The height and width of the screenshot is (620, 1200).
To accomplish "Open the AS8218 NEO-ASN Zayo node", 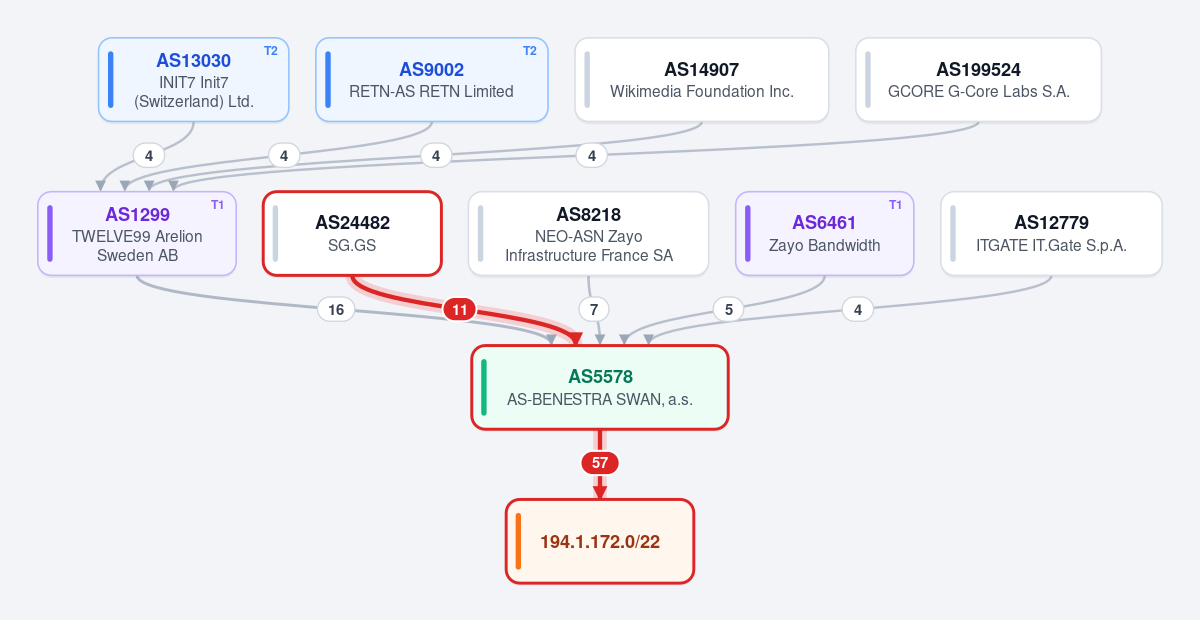I will (x=589, y=233).
